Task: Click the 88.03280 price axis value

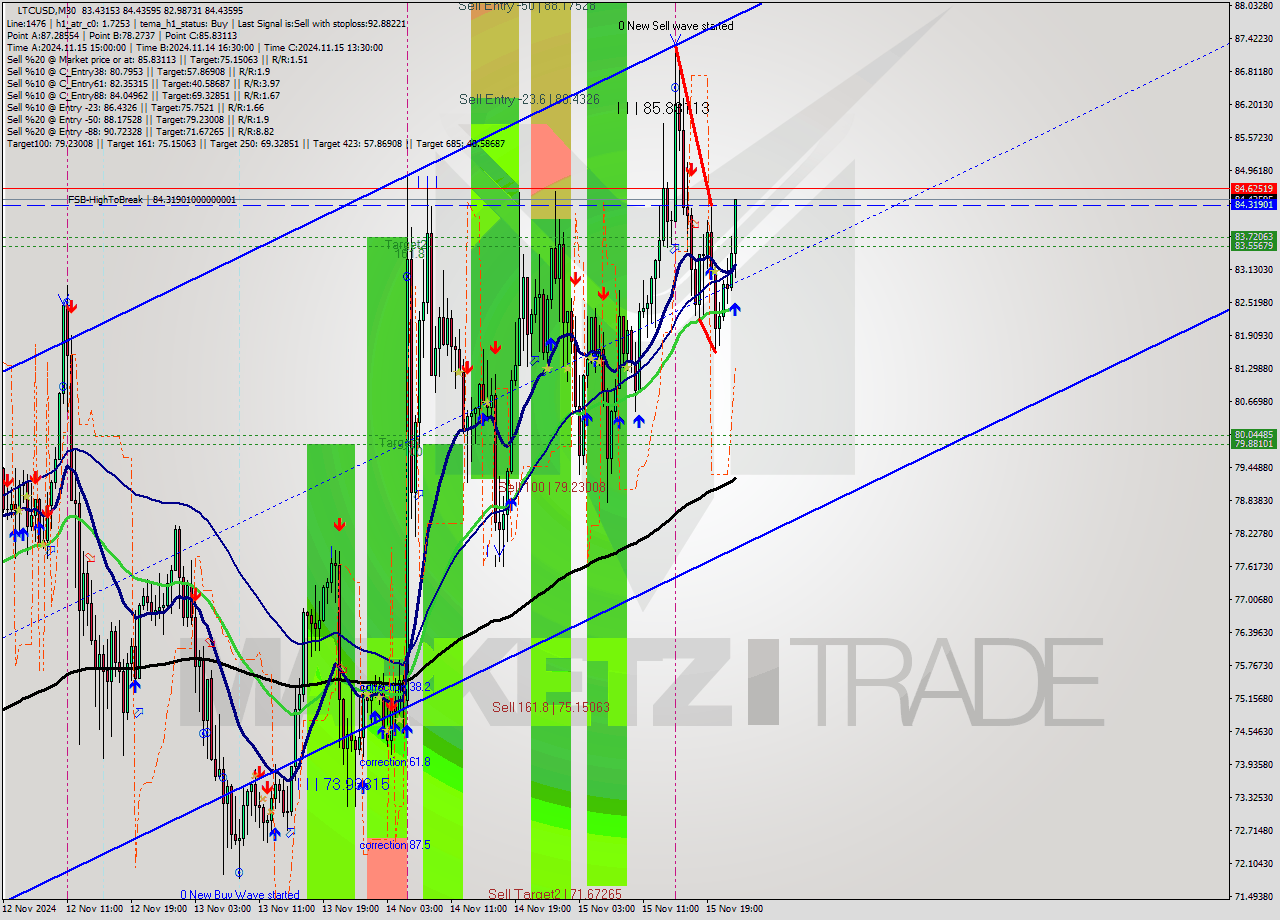Action: tap(1253, 5)
